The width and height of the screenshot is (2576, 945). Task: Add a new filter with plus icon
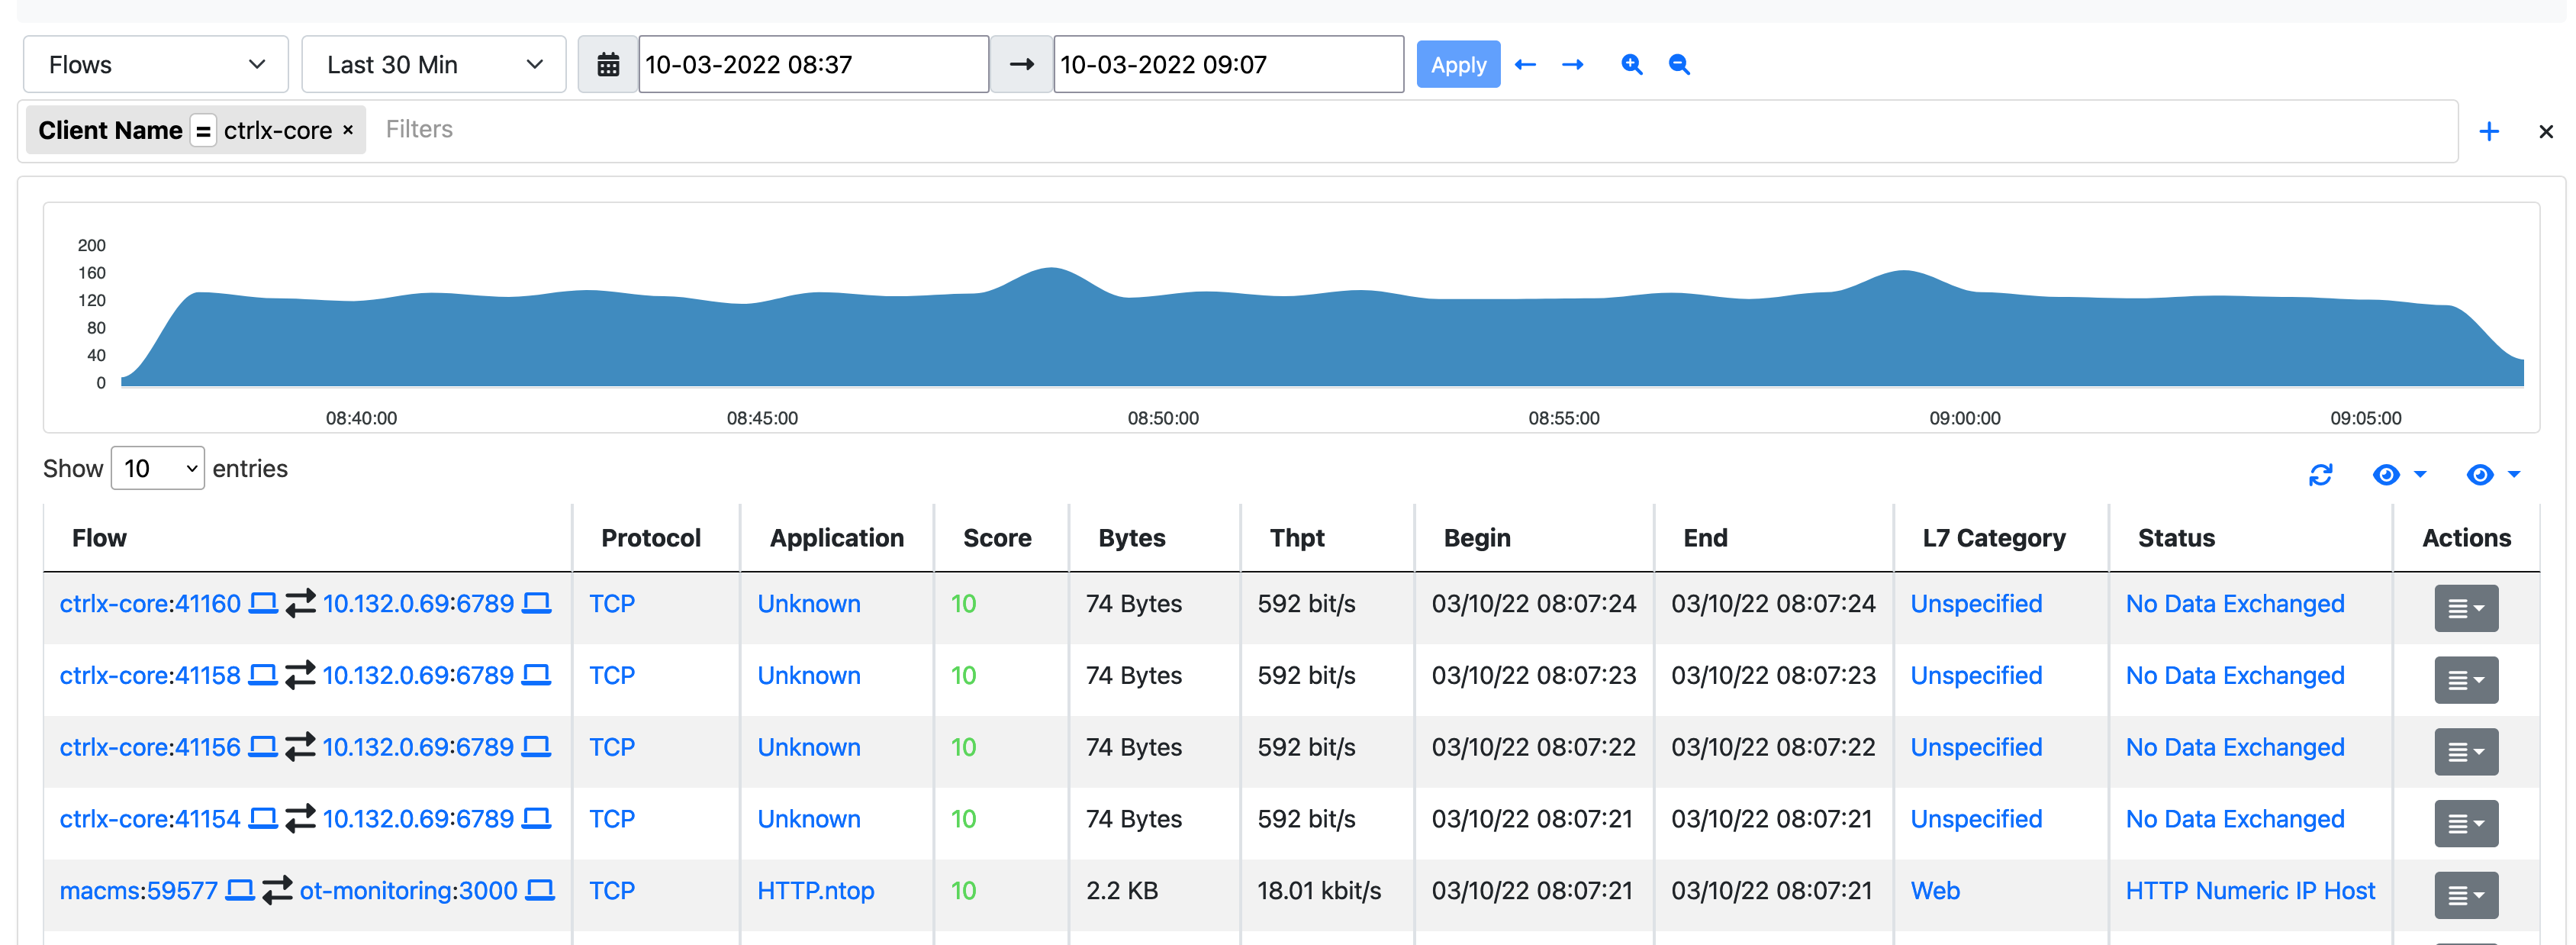tap(2489, 131)
